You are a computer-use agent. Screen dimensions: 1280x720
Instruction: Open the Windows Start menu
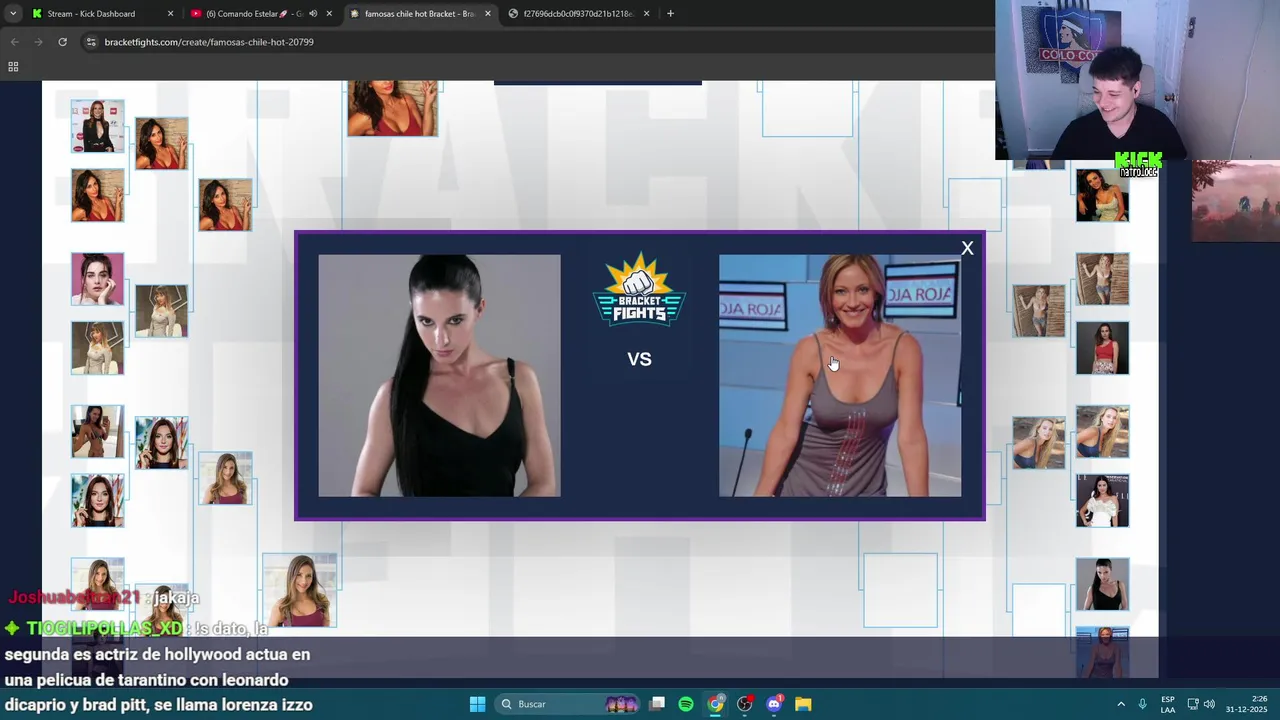coord(477,704)
